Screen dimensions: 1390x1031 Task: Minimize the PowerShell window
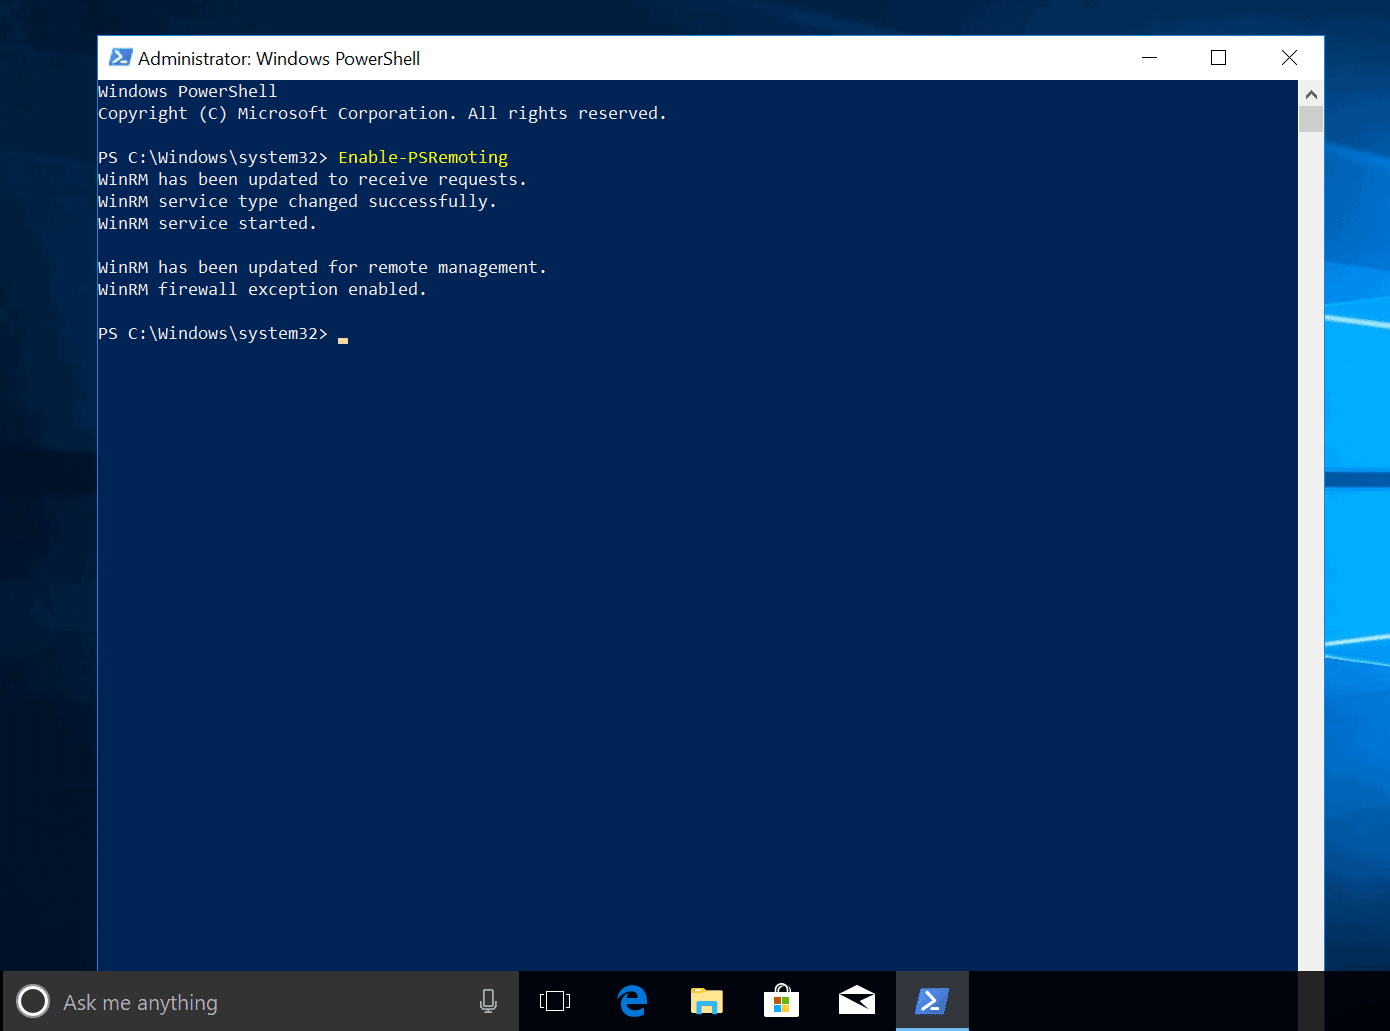(1149, 58)
